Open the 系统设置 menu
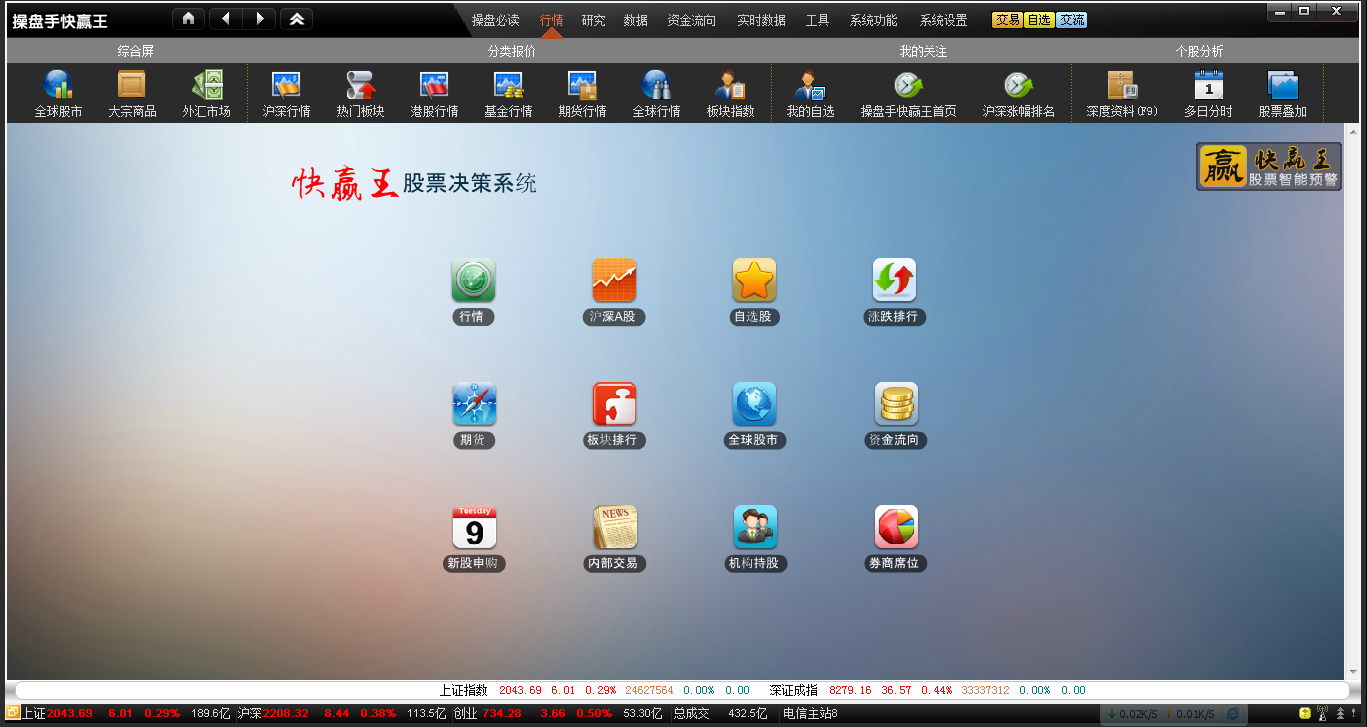 tap(944, 20)
